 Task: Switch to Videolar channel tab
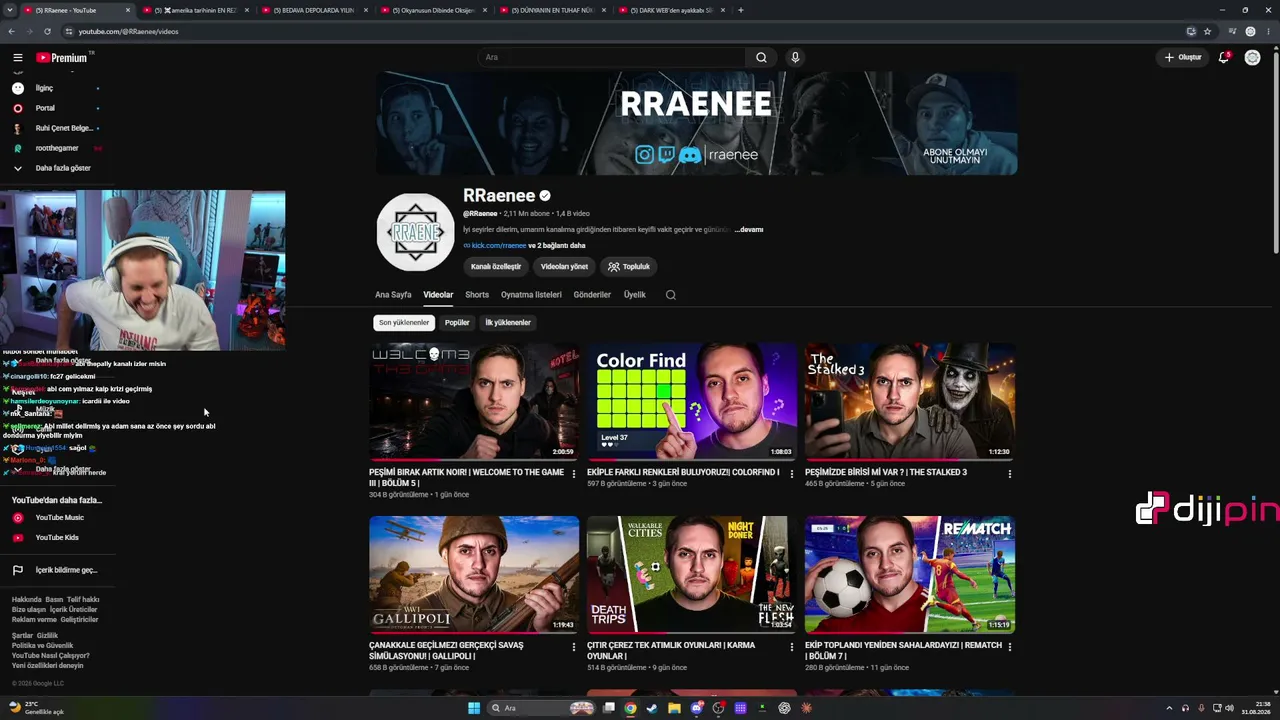[x=438, y=295]
